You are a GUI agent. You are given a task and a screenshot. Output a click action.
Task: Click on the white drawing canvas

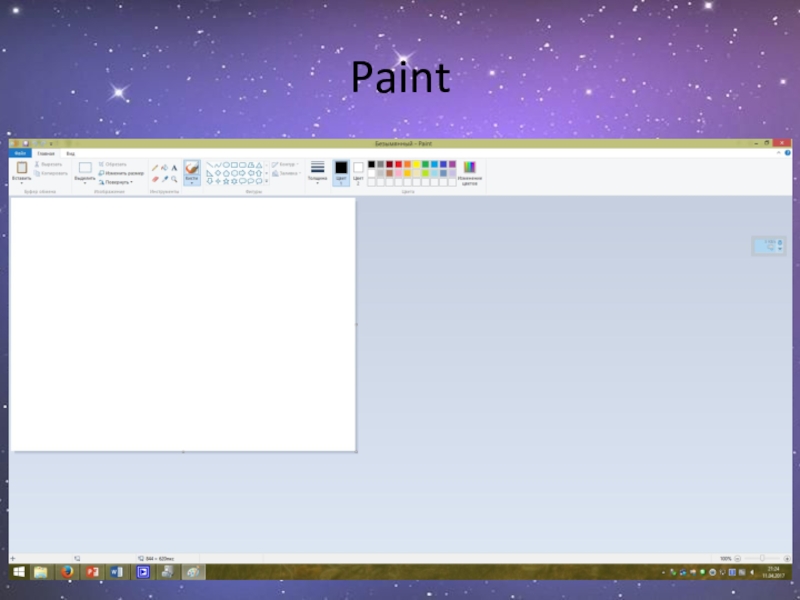(x=183, y=324)
